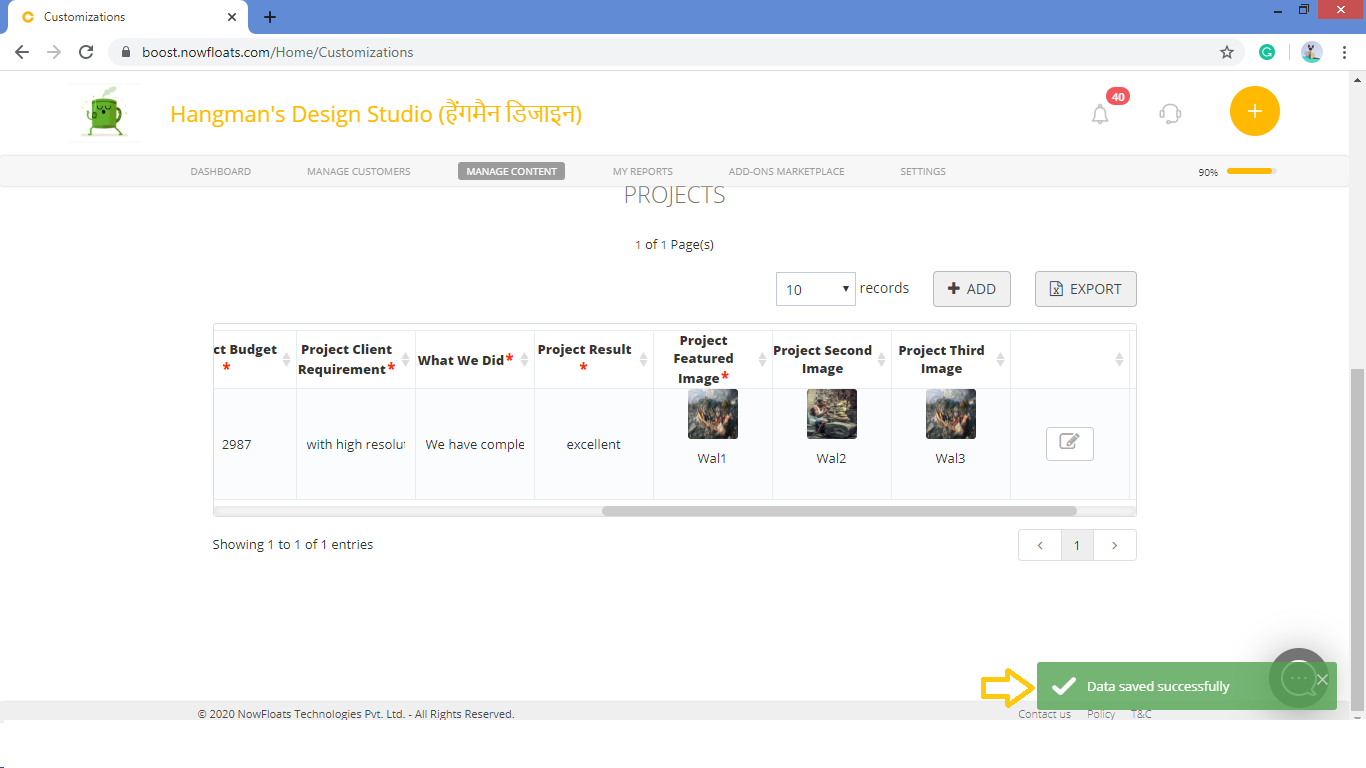
Task: Open the Chrome profile avatar
Action: coord(1312,52)
